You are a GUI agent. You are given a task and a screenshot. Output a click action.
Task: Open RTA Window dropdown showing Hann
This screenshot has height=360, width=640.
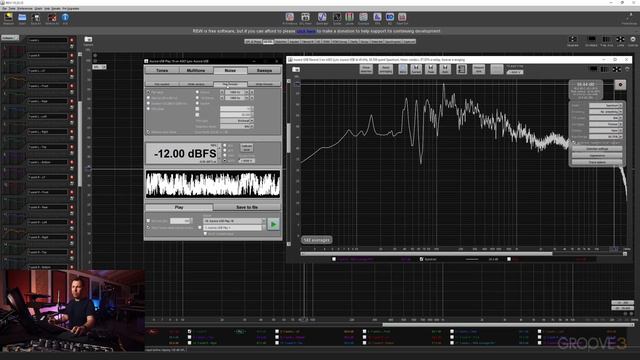606,130
